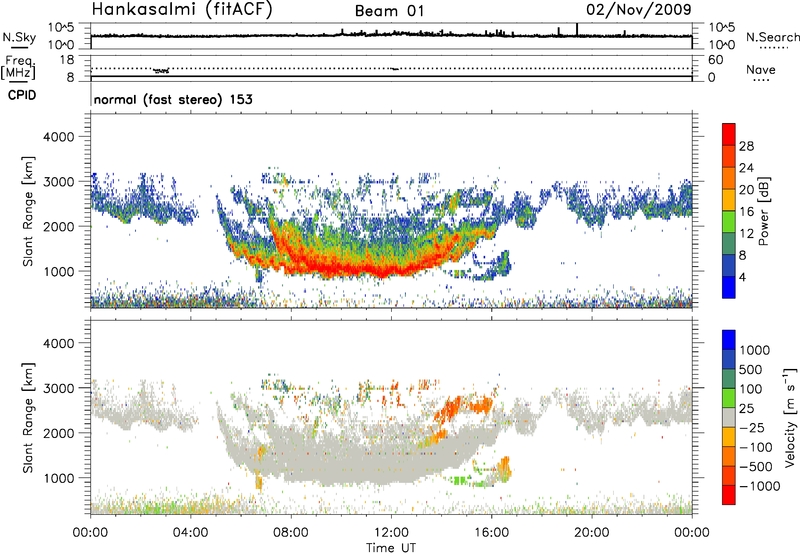Click the '16:00' time axis tick label

(x=491, y=533)
